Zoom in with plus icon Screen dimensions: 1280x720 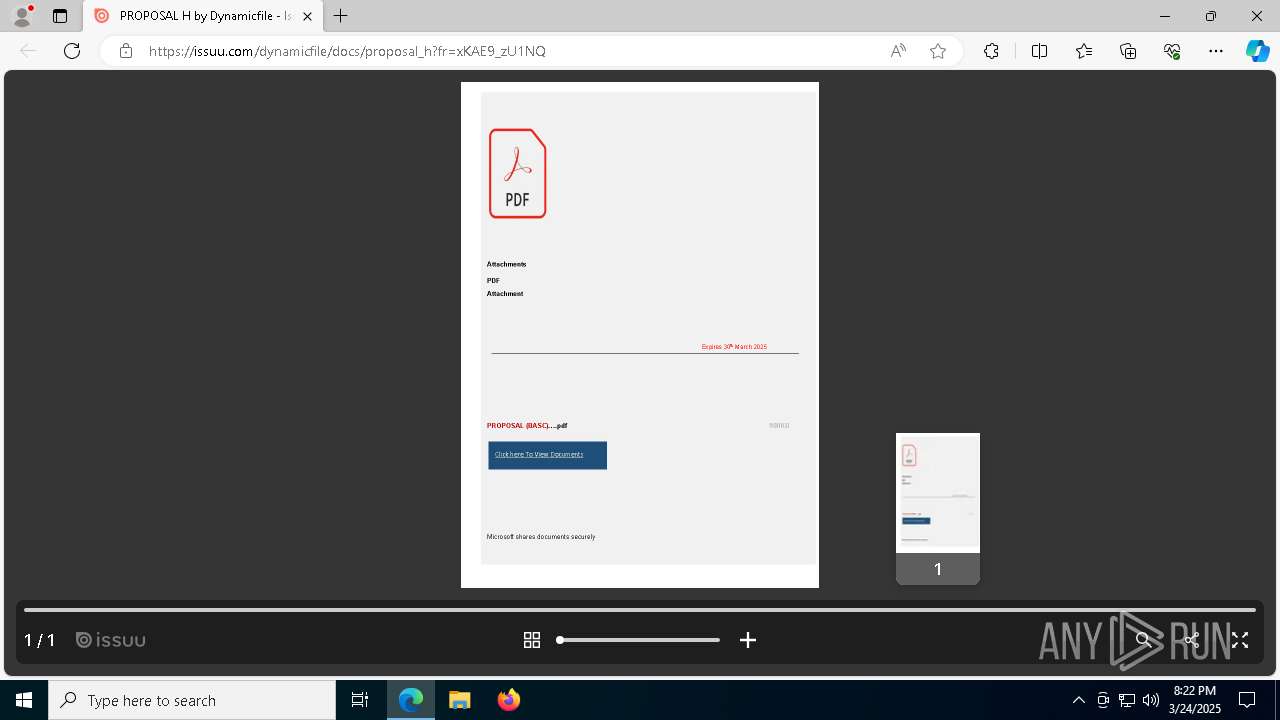748,640
